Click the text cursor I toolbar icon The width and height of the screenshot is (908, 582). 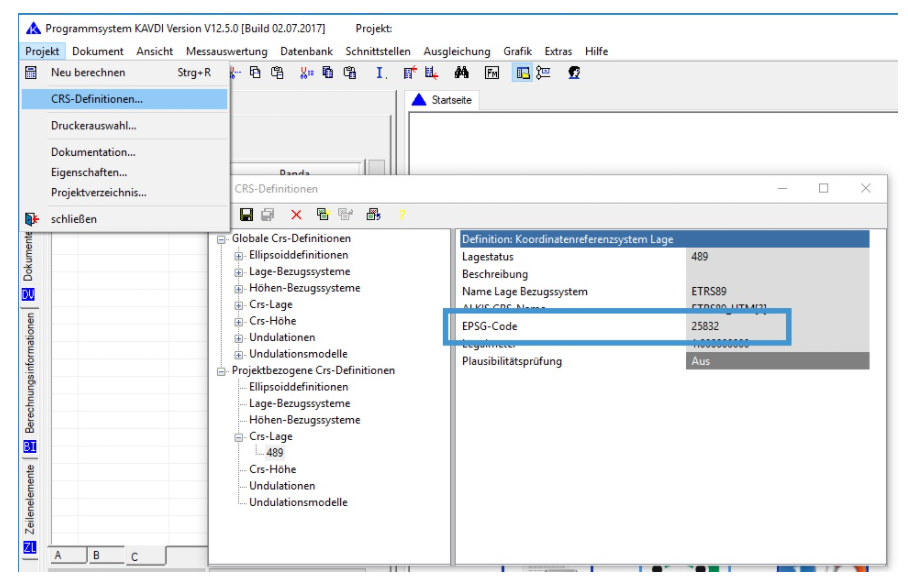(x=381, y=73)
